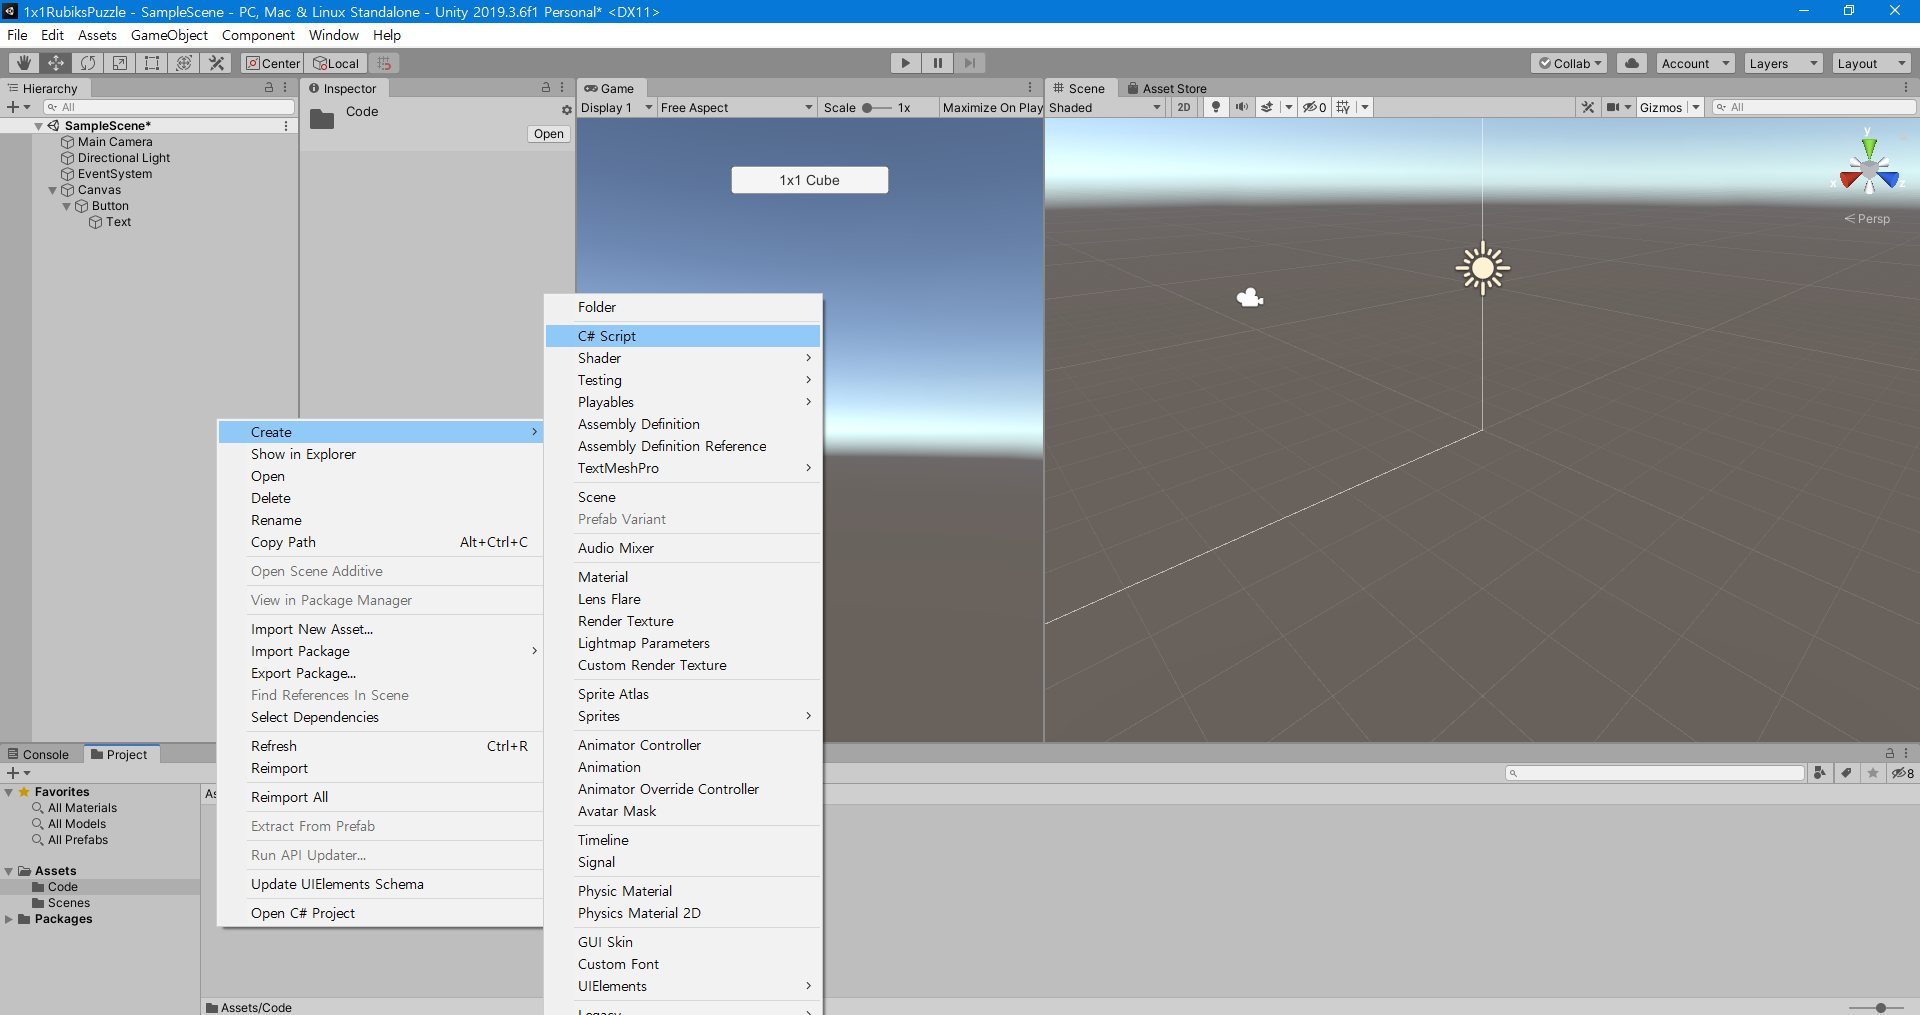Lock the Project panel
1920x1015 pixels.
(1890, 753)
